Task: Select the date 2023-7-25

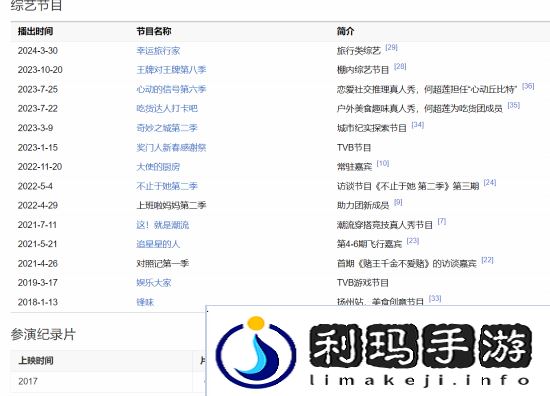Action: tap(38, 89)
